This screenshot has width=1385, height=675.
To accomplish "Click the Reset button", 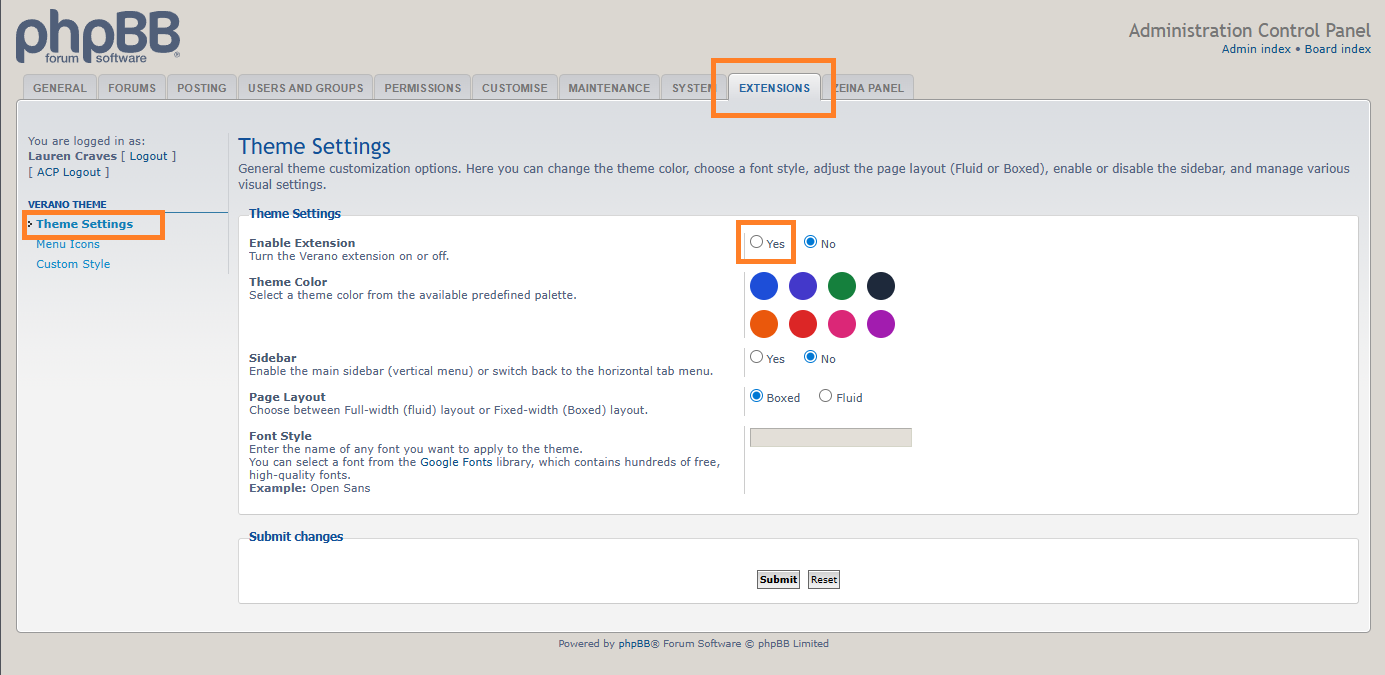I will (x=824, y=579).
